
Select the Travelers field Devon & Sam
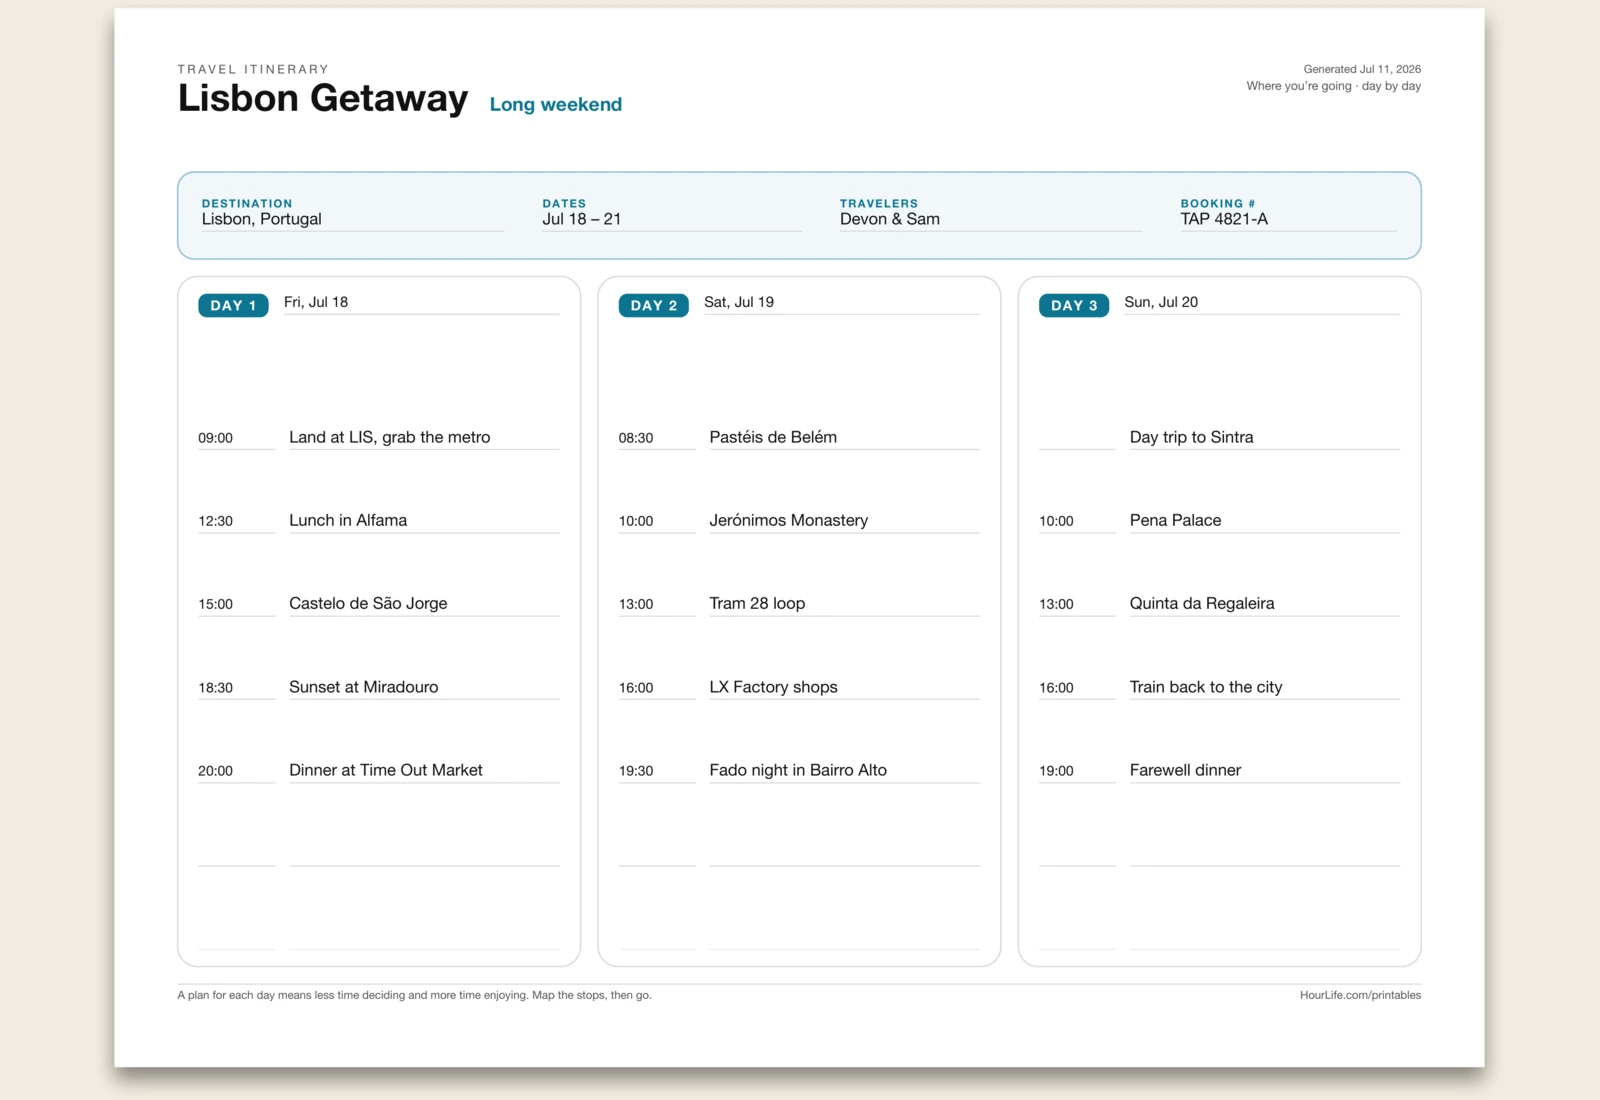coord(990,220)
